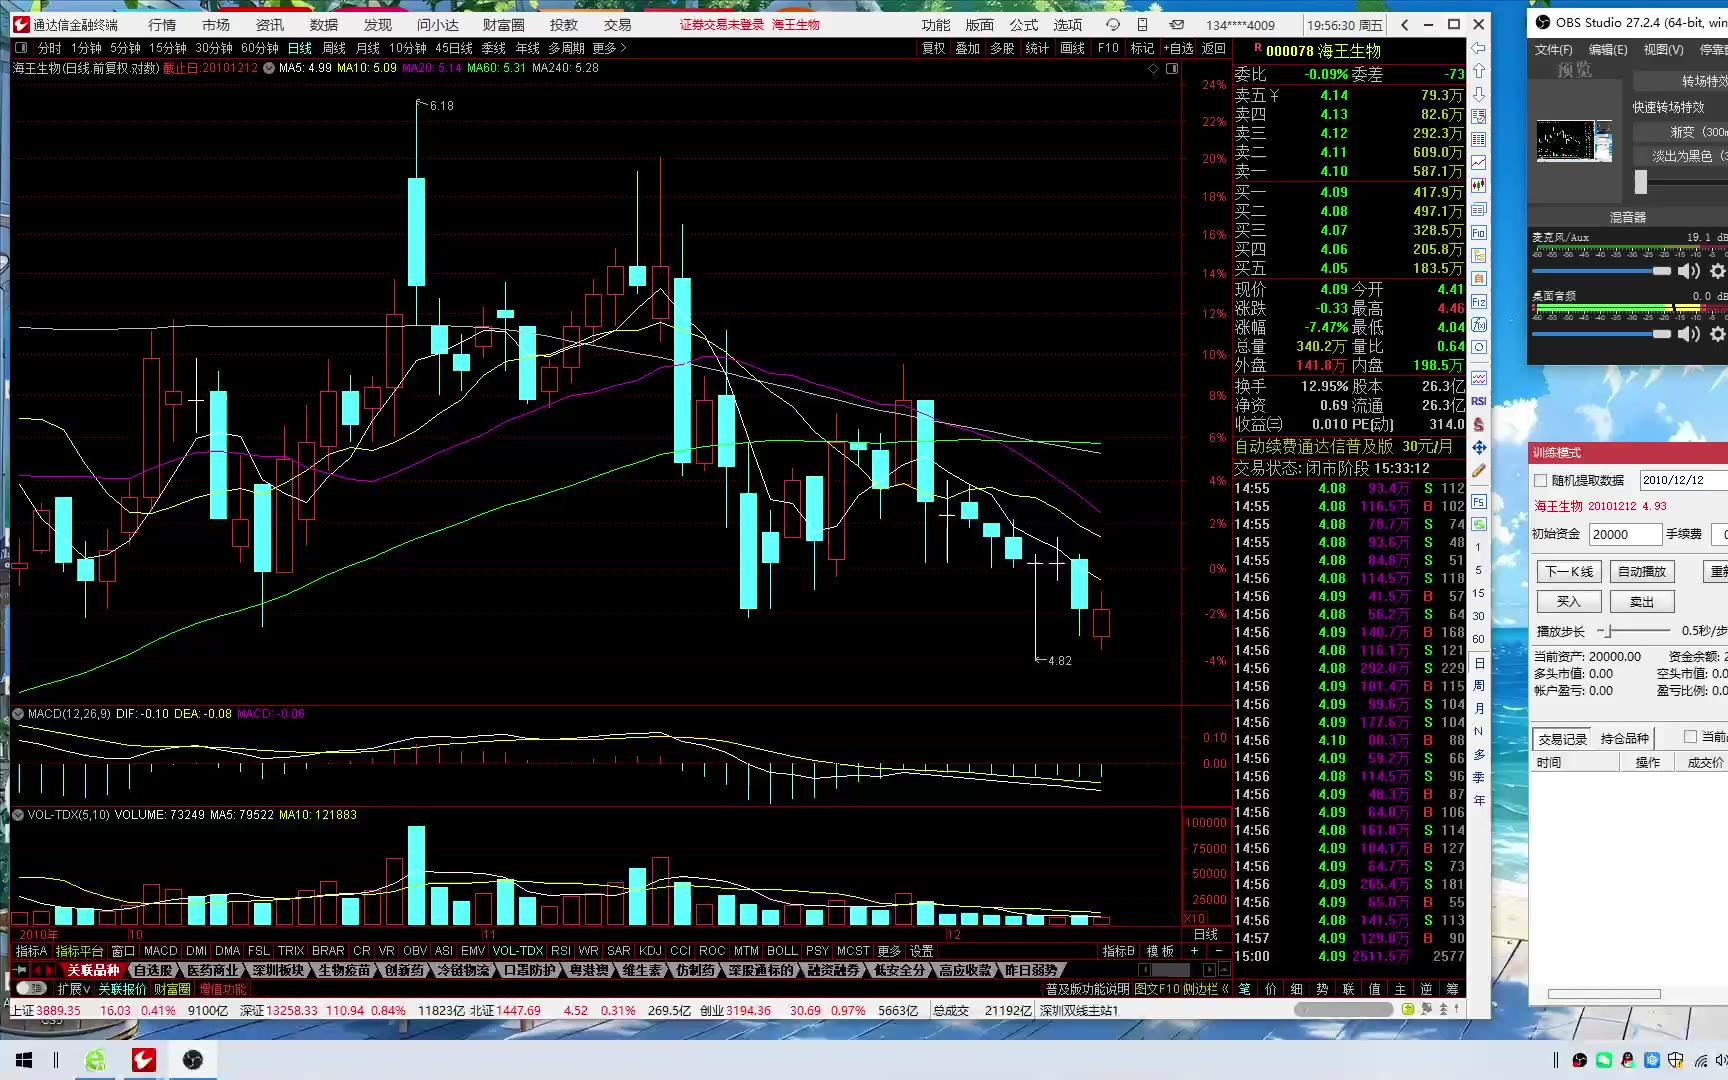Click the move crosshair arrows icon
Viewport: 1728px width, 1080px height.
click(1479, 447)
